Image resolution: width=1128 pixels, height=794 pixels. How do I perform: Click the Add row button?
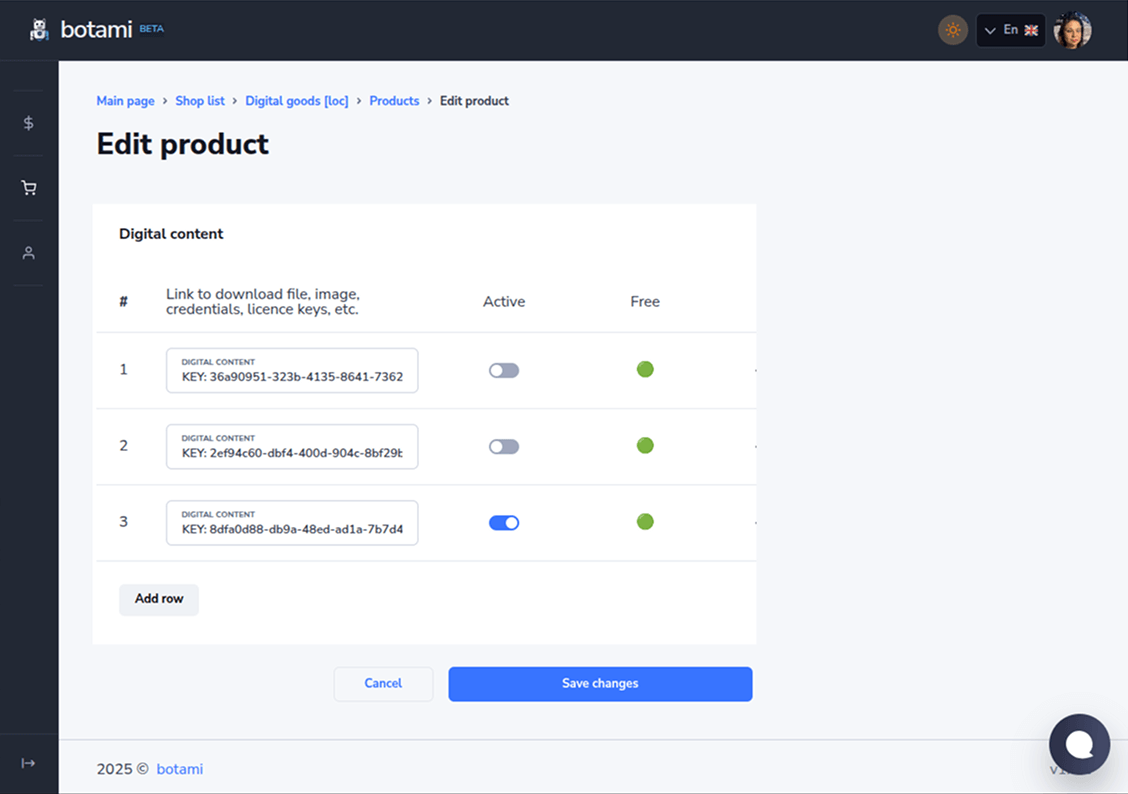158,599
